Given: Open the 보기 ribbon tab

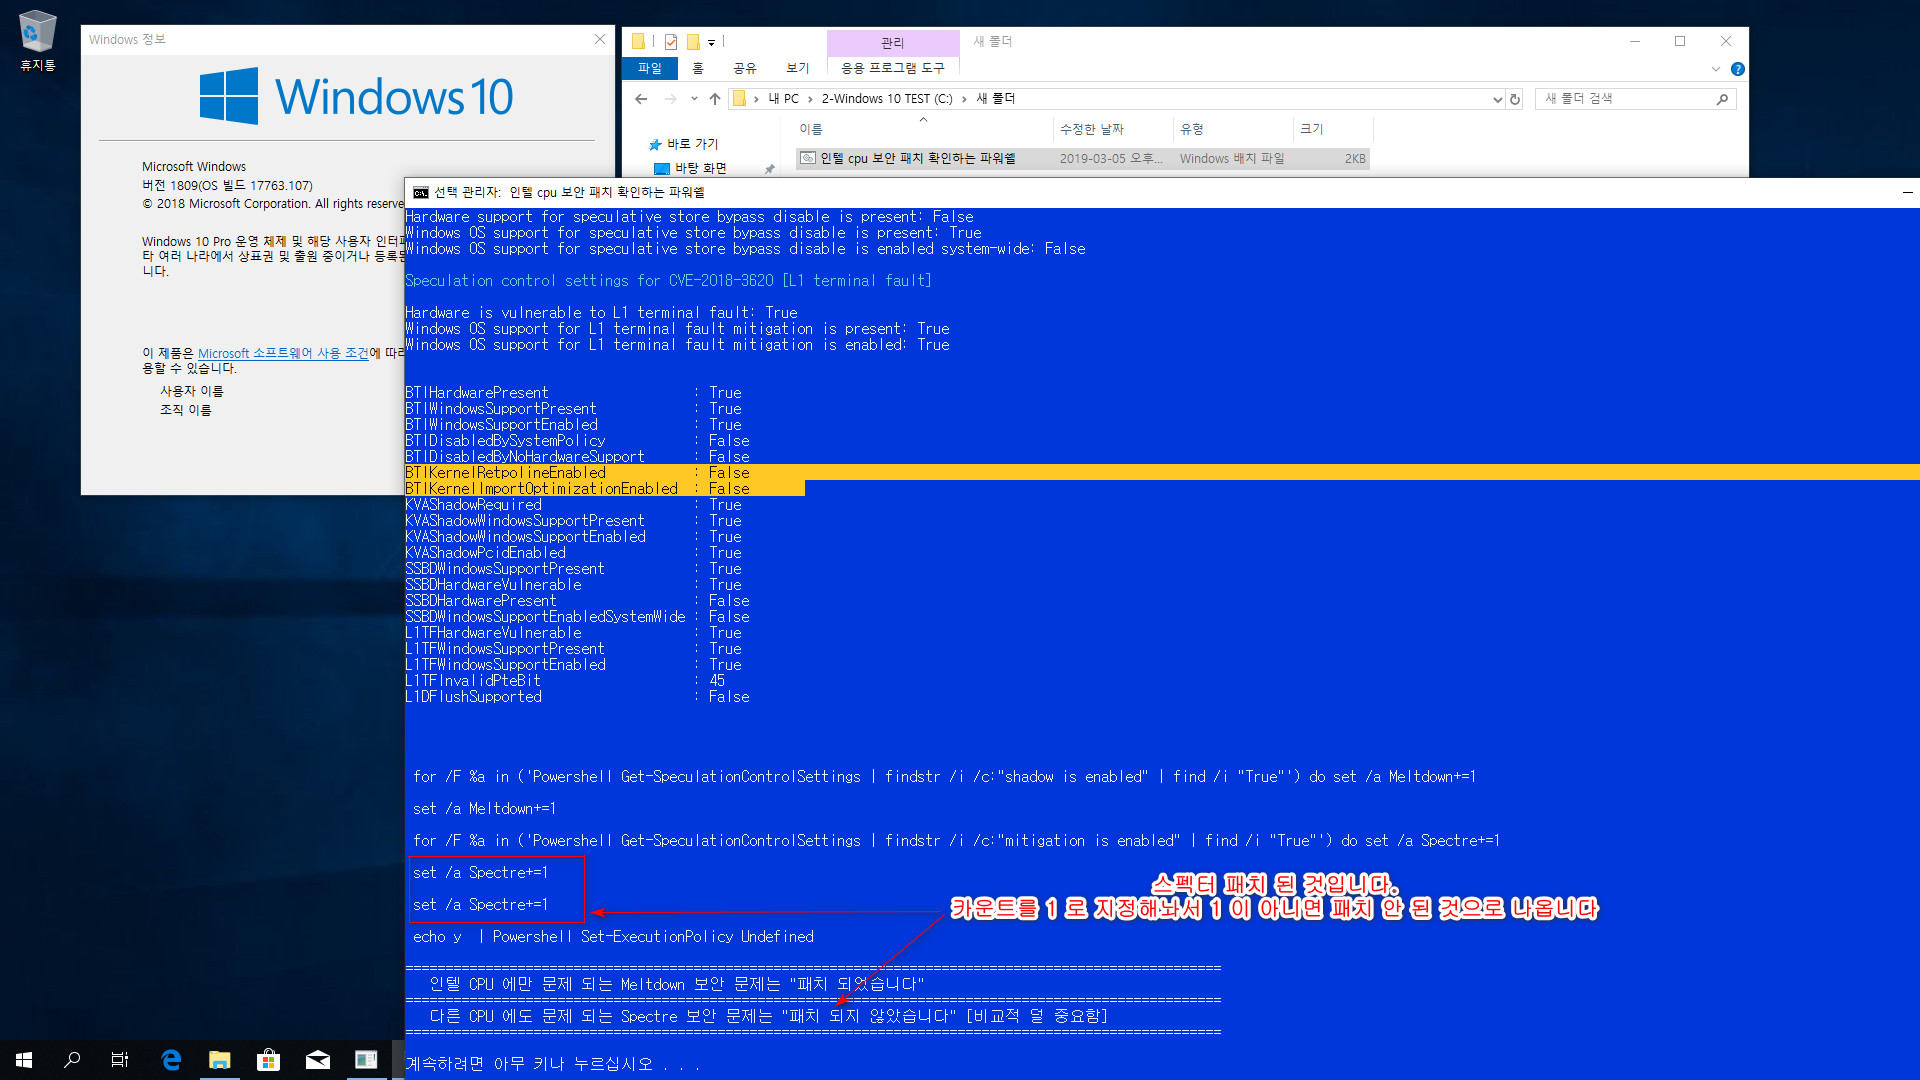Looking at the screenshot, I should pos(797,68).
